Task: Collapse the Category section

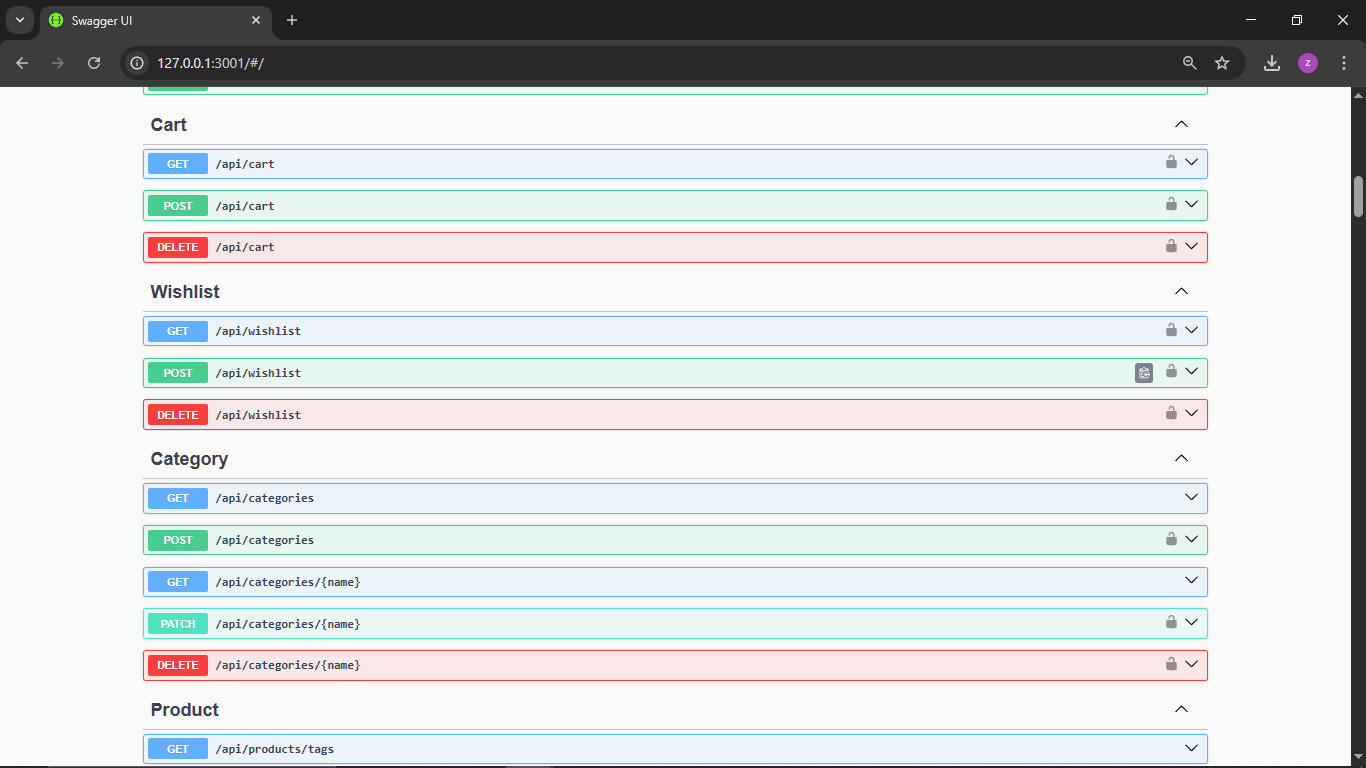Action: tap(1181, 459)
